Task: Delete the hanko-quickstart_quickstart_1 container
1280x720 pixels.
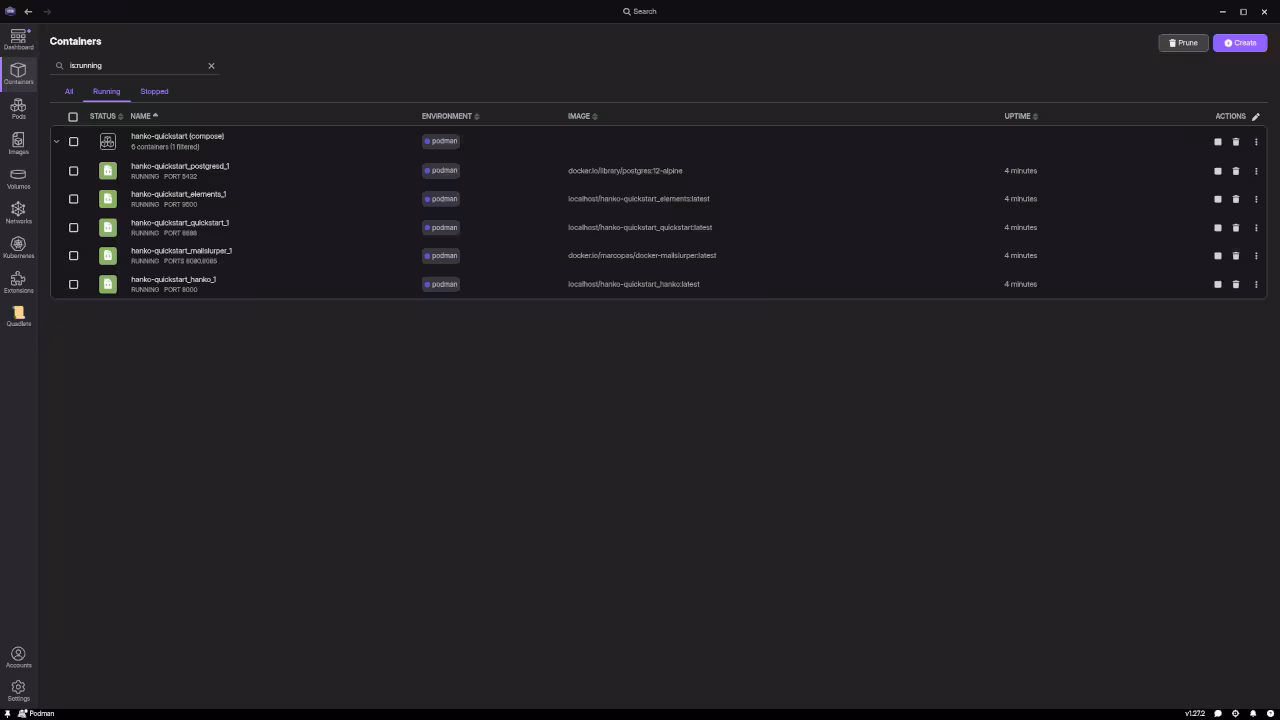Action: pos(1236,227)
